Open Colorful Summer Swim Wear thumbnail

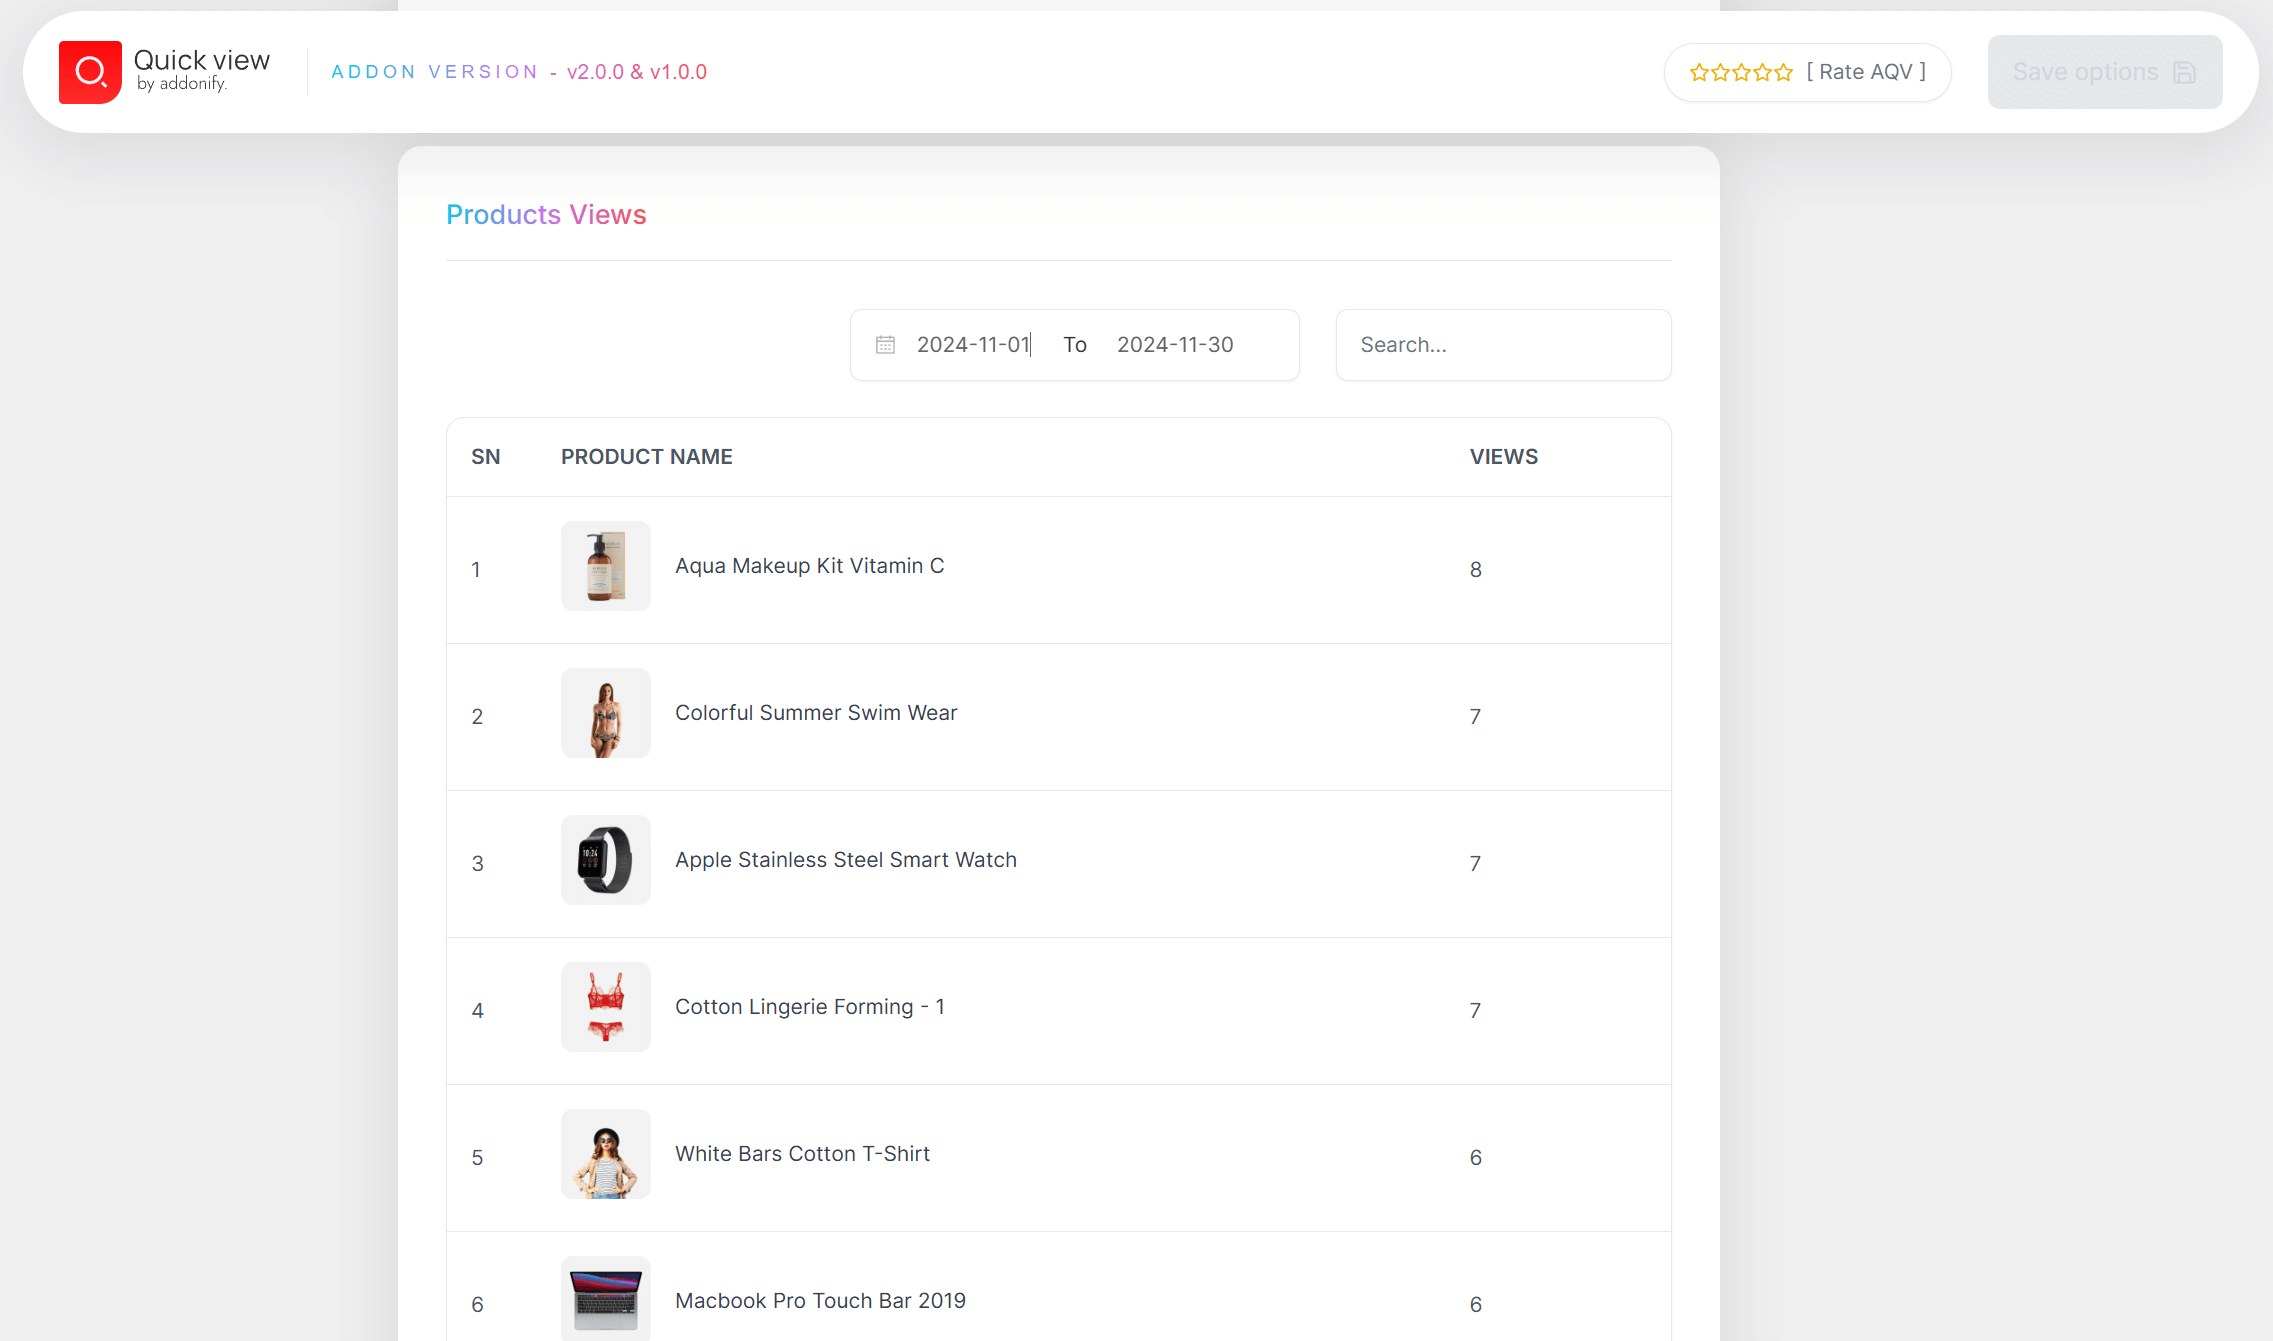605,713
